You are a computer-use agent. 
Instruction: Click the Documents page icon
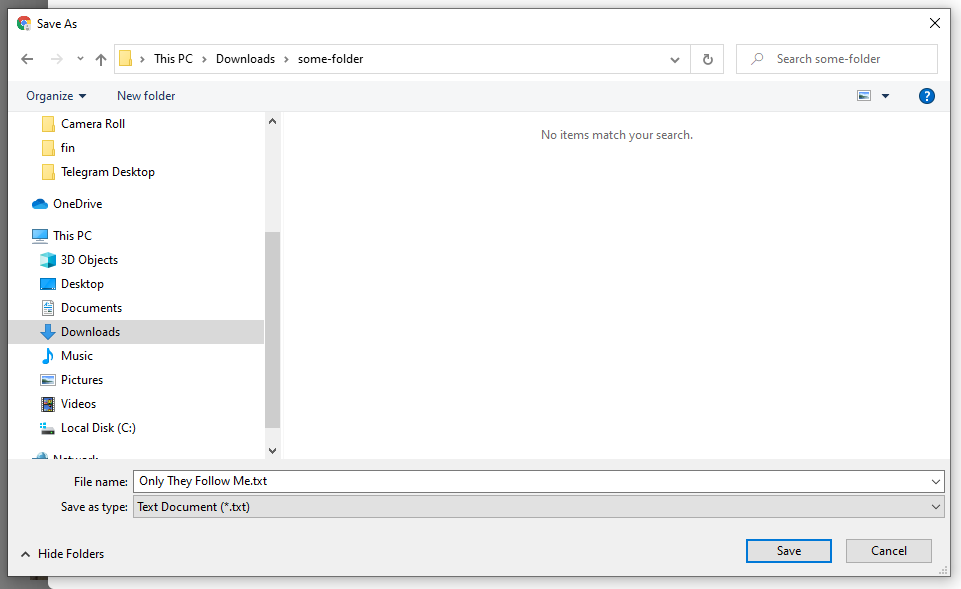point(48,308)
